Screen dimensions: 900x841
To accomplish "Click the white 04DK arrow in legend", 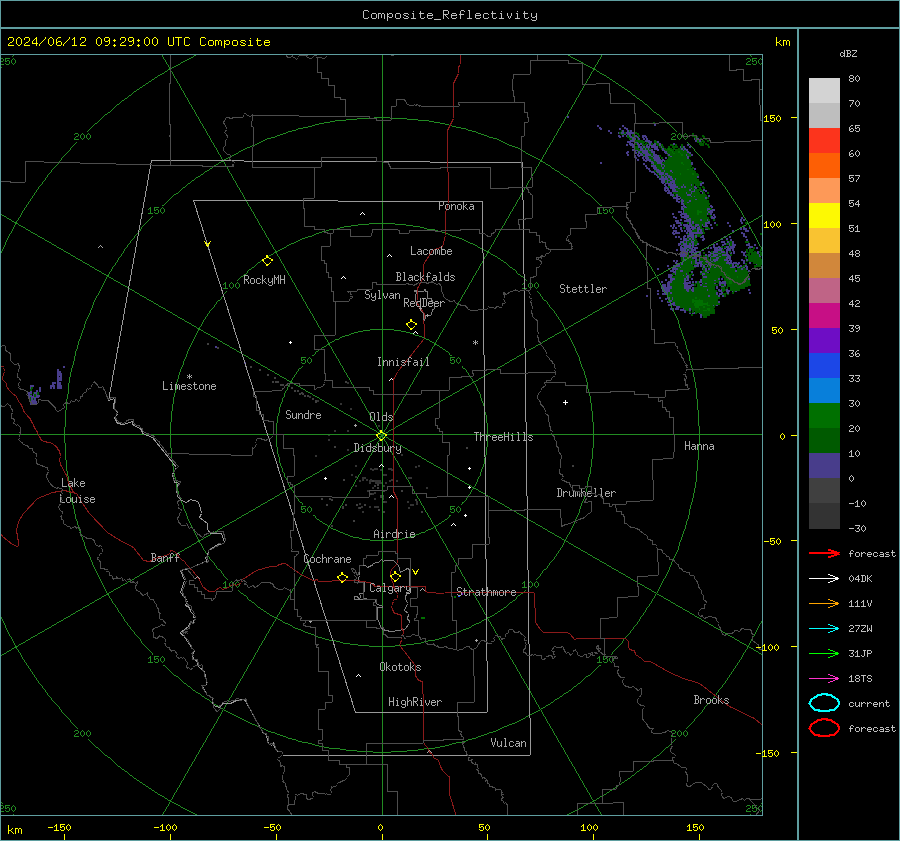I will [x=824, y=579].
